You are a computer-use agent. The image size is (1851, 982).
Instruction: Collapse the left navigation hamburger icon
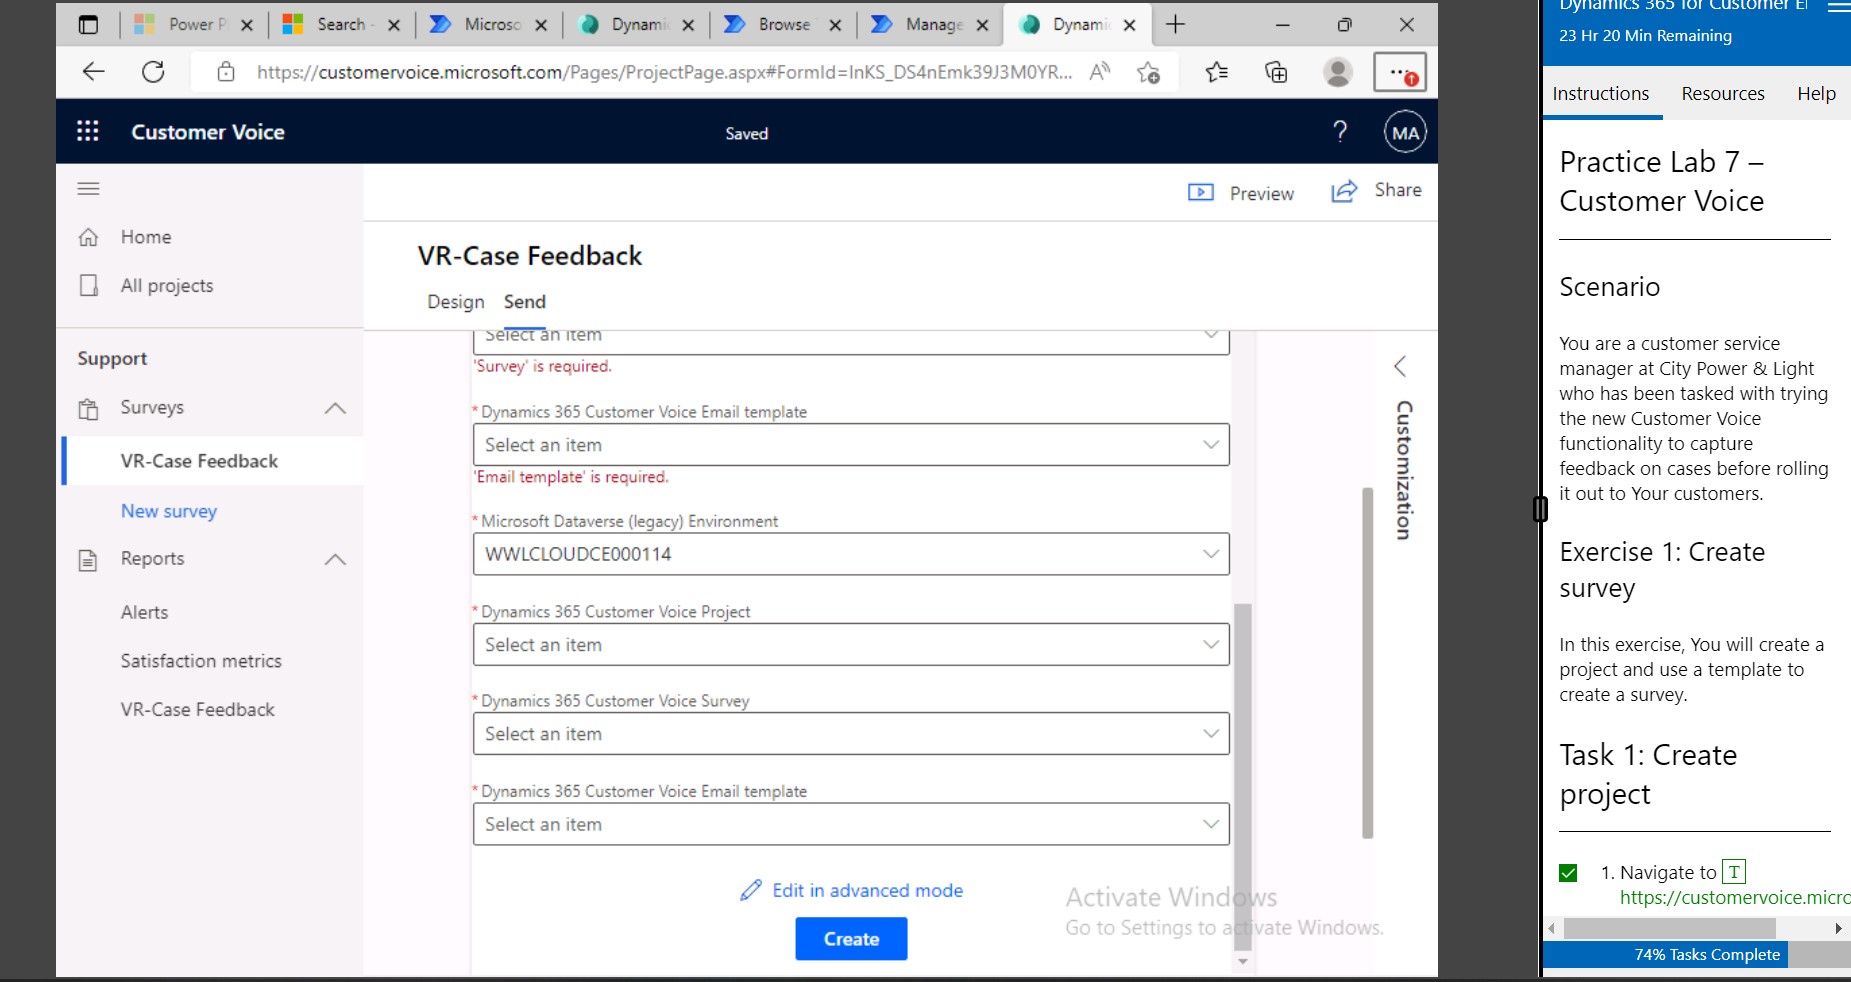(88, 189)
